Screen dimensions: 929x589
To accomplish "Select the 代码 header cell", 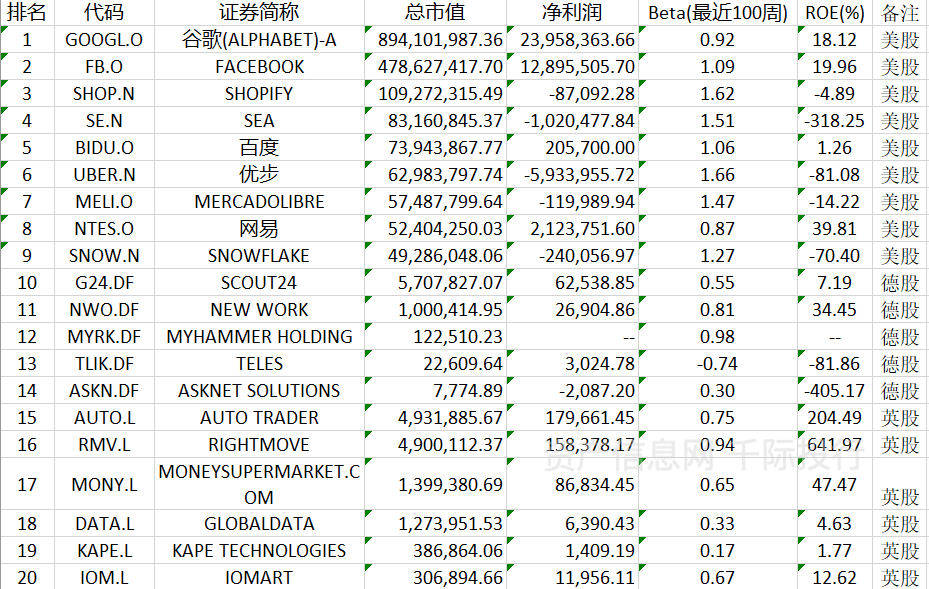I will coord(104,13).
